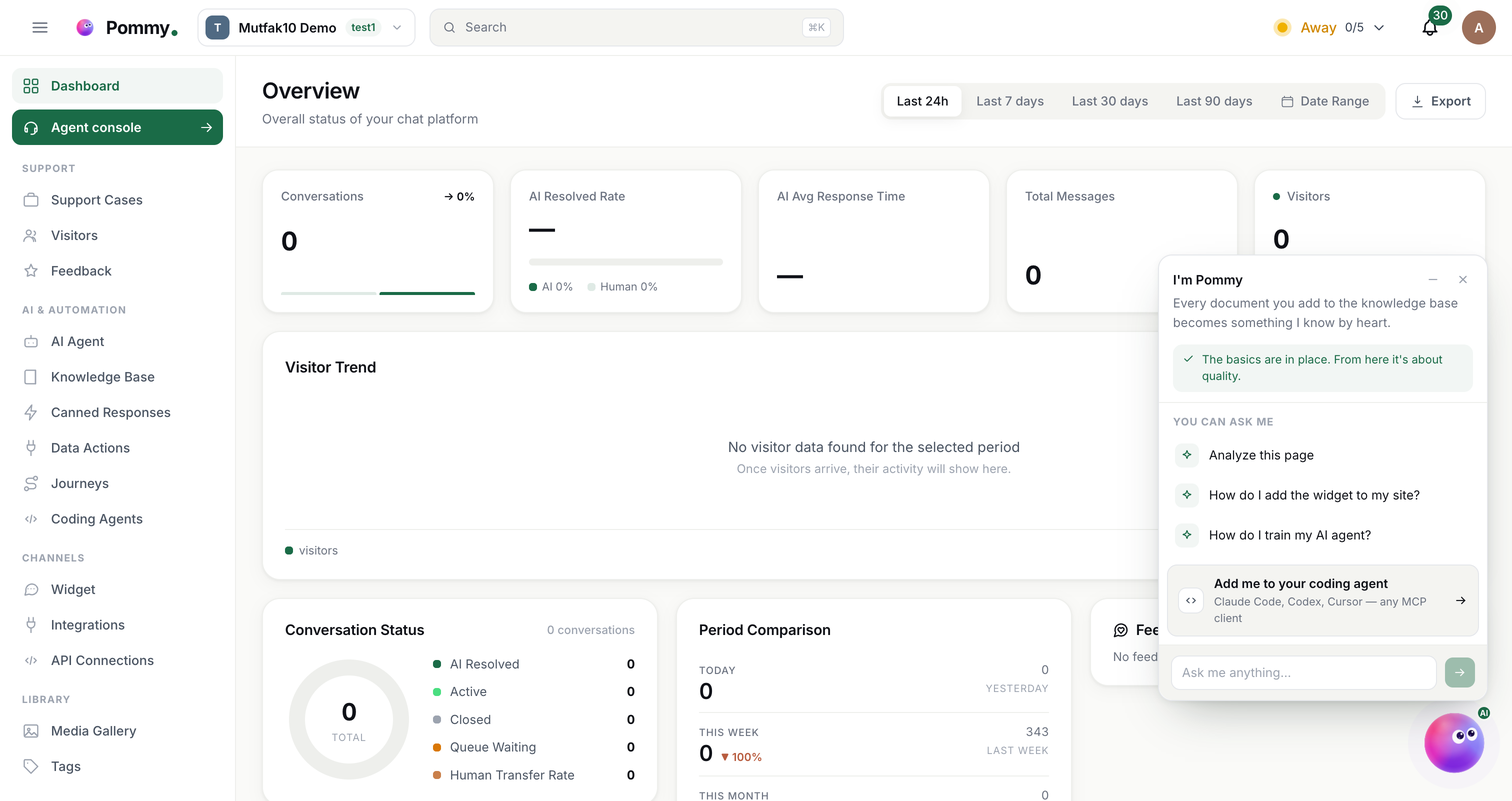1512x801 pixels.
Task: Open the Away status dropdown
Action: [1329, 28]
